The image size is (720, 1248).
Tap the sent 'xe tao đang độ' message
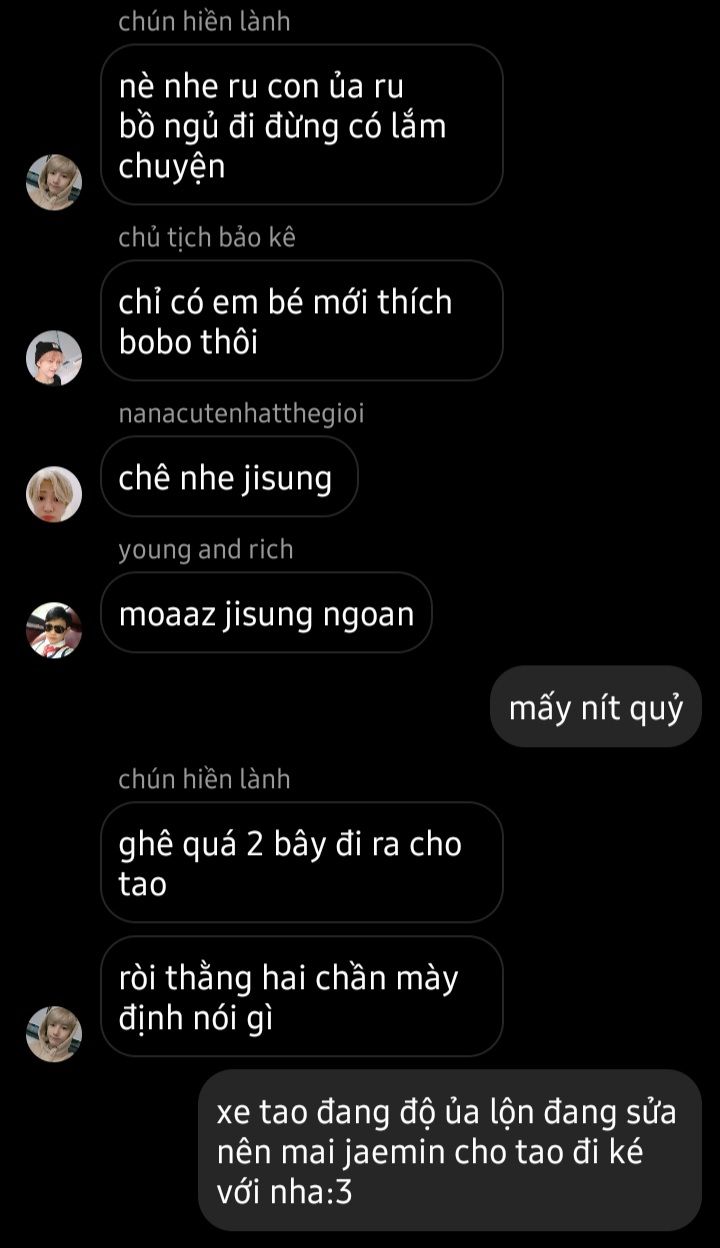pyautogui.click(x=450, y=1150)
